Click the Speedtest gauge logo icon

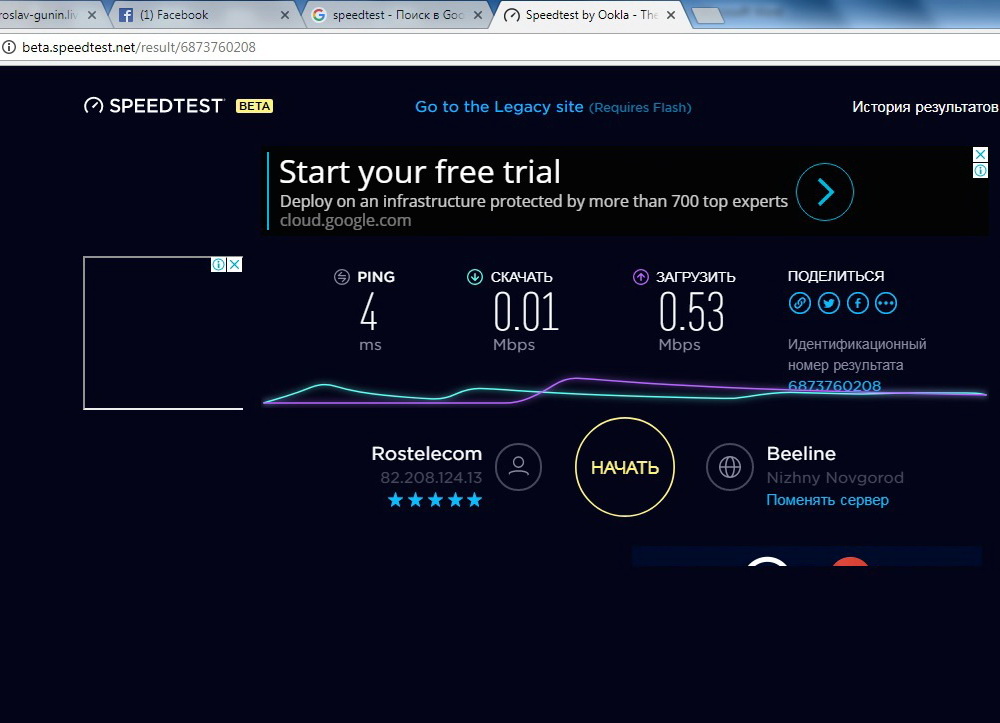(x=93, y=106)
